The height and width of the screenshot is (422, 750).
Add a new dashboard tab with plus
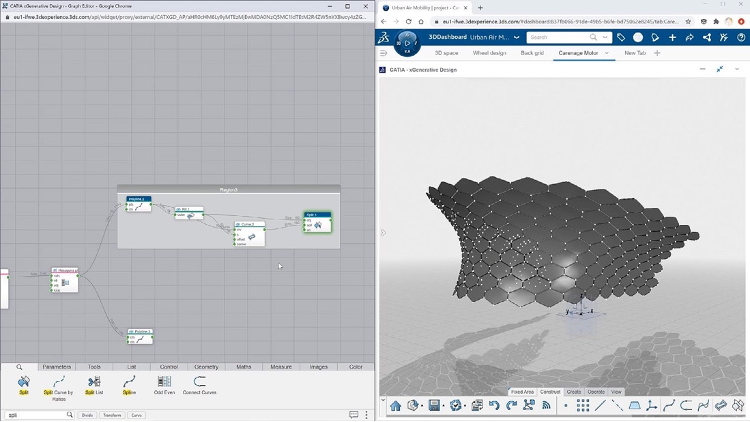point(657,53)
